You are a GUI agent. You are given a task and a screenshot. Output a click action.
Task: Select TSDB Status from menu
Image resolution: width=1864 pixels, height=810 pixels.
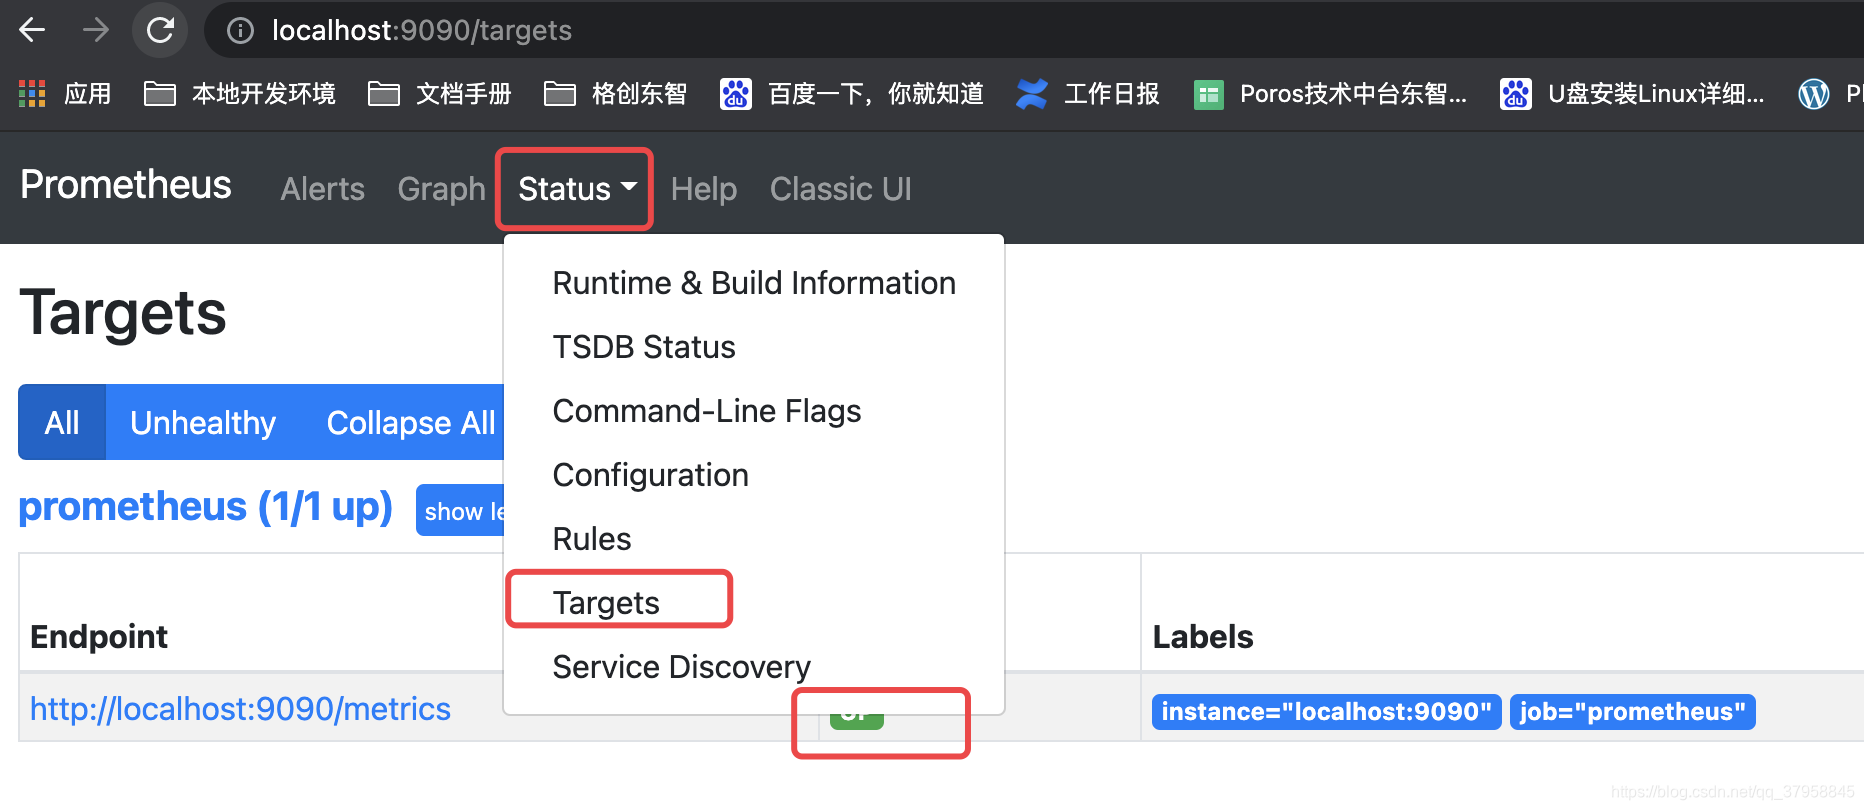754,347
